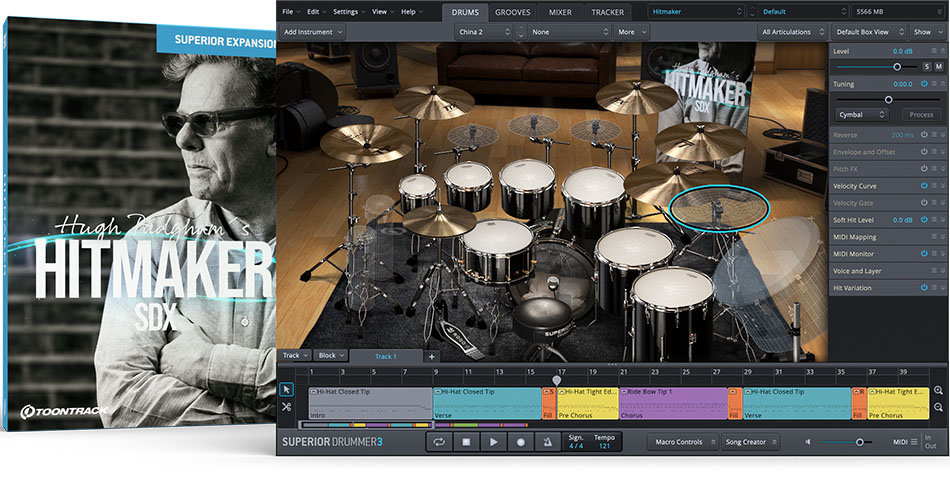Open the View menu
Image resolution: width=950 pixels, height=488 pixels.
[x=382, y=12]
